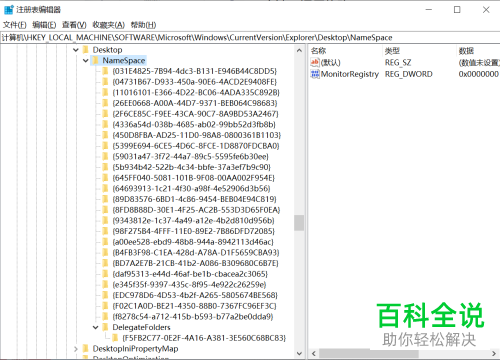This screenshot has width=500, height=360.
Task: Click folder icon of DesktopIniPropertyMap key
Action: point(86,349)
